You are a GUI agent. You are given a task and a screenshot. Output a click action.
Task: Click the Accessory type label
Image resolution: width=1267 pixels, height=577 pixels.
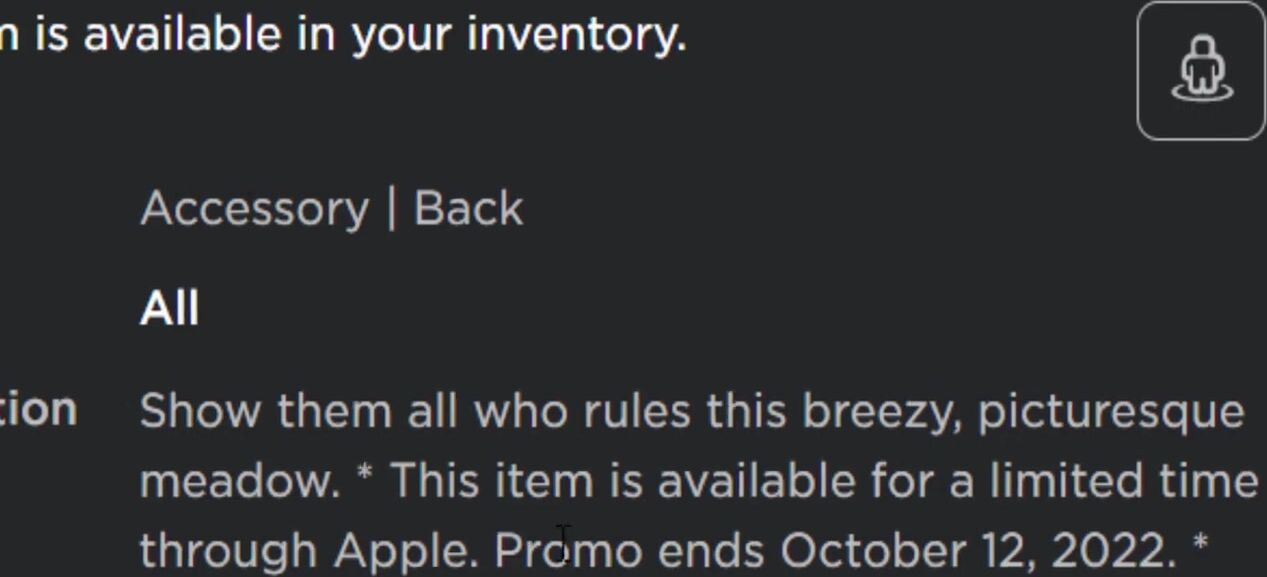point(254,210)
